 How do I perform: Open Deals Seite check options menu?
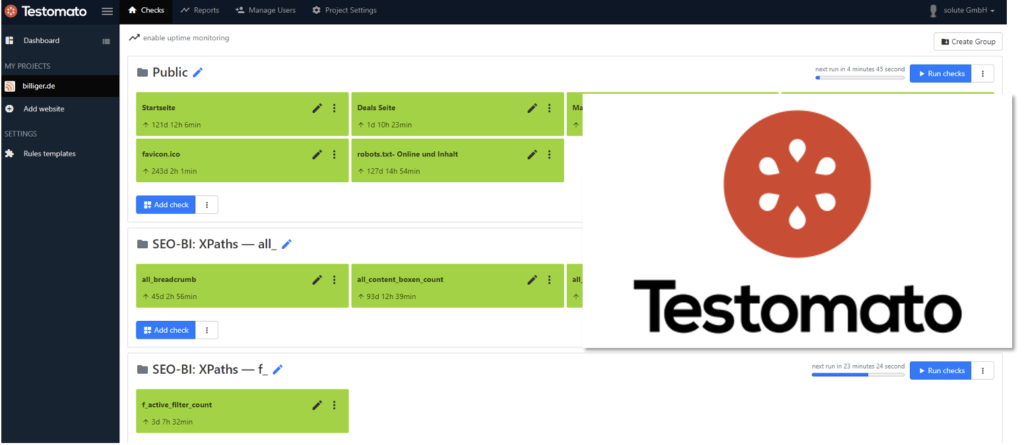[x=549, y=108]
